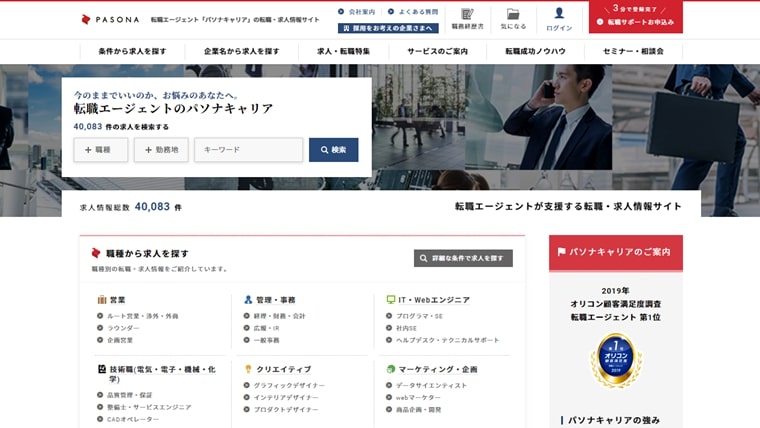Click the パソナキャリアの強み heading
Image resolution: width=760 pixels, height=428 pixels.
click(x=614, y=420)
